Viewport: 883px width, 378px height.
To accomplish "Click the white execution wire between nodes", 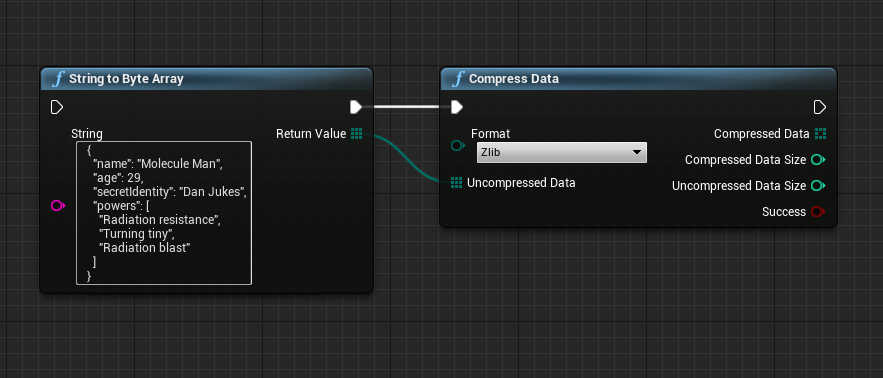I will tap(406, 107).
